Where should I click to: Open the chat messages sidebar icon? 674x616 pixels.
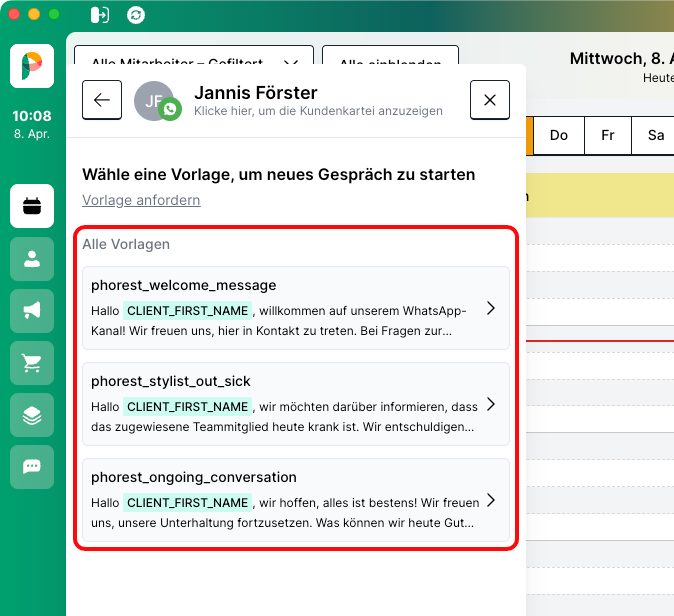[x=32, y=467]
